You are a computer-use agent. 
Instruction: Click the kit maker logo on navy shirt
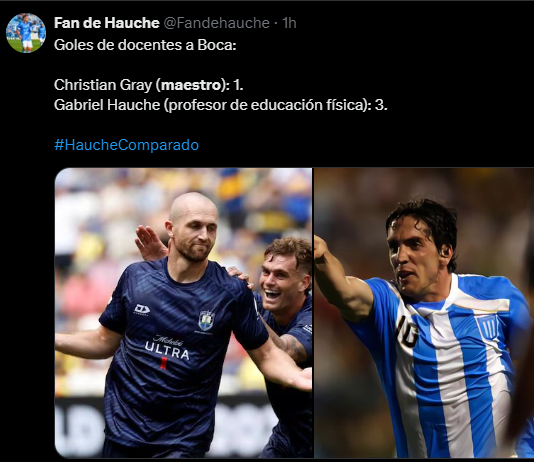(x=142, y=310)
